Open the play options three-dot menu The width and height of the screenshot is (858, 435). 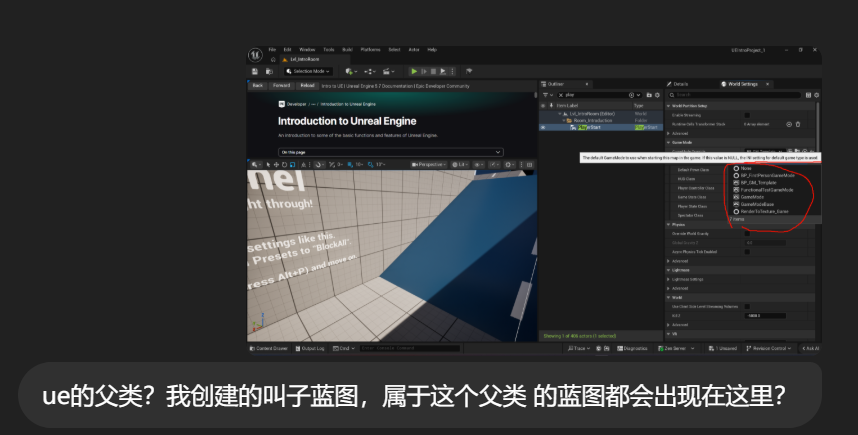(x=453, y=71)
